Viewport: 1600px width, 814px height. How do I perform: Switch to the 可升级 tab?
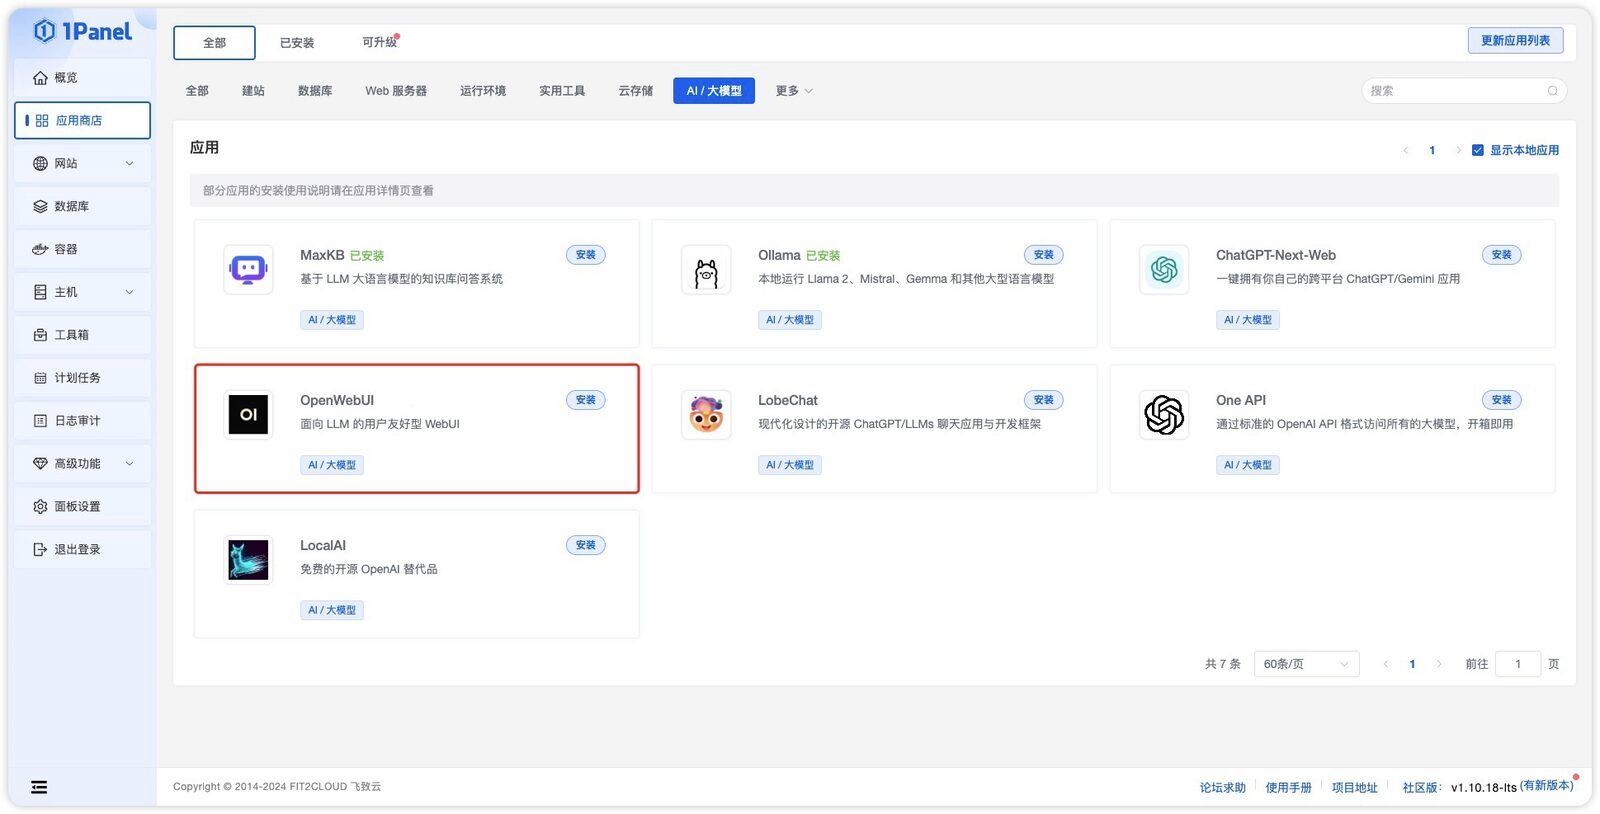point(379,43)
